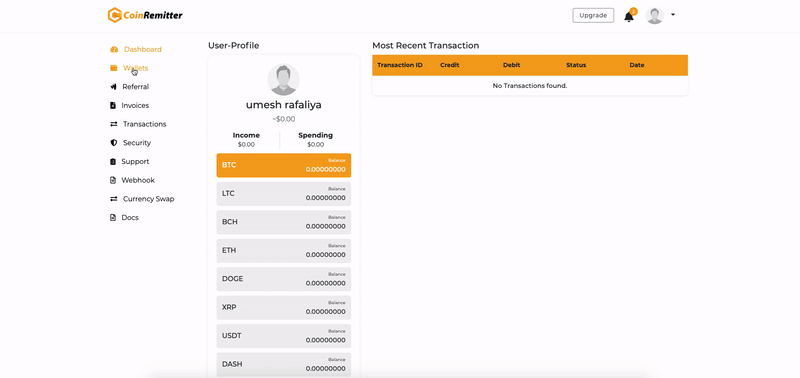
Task: Click the 'User-Profile' heading
Action: click(x=234, y=45)
